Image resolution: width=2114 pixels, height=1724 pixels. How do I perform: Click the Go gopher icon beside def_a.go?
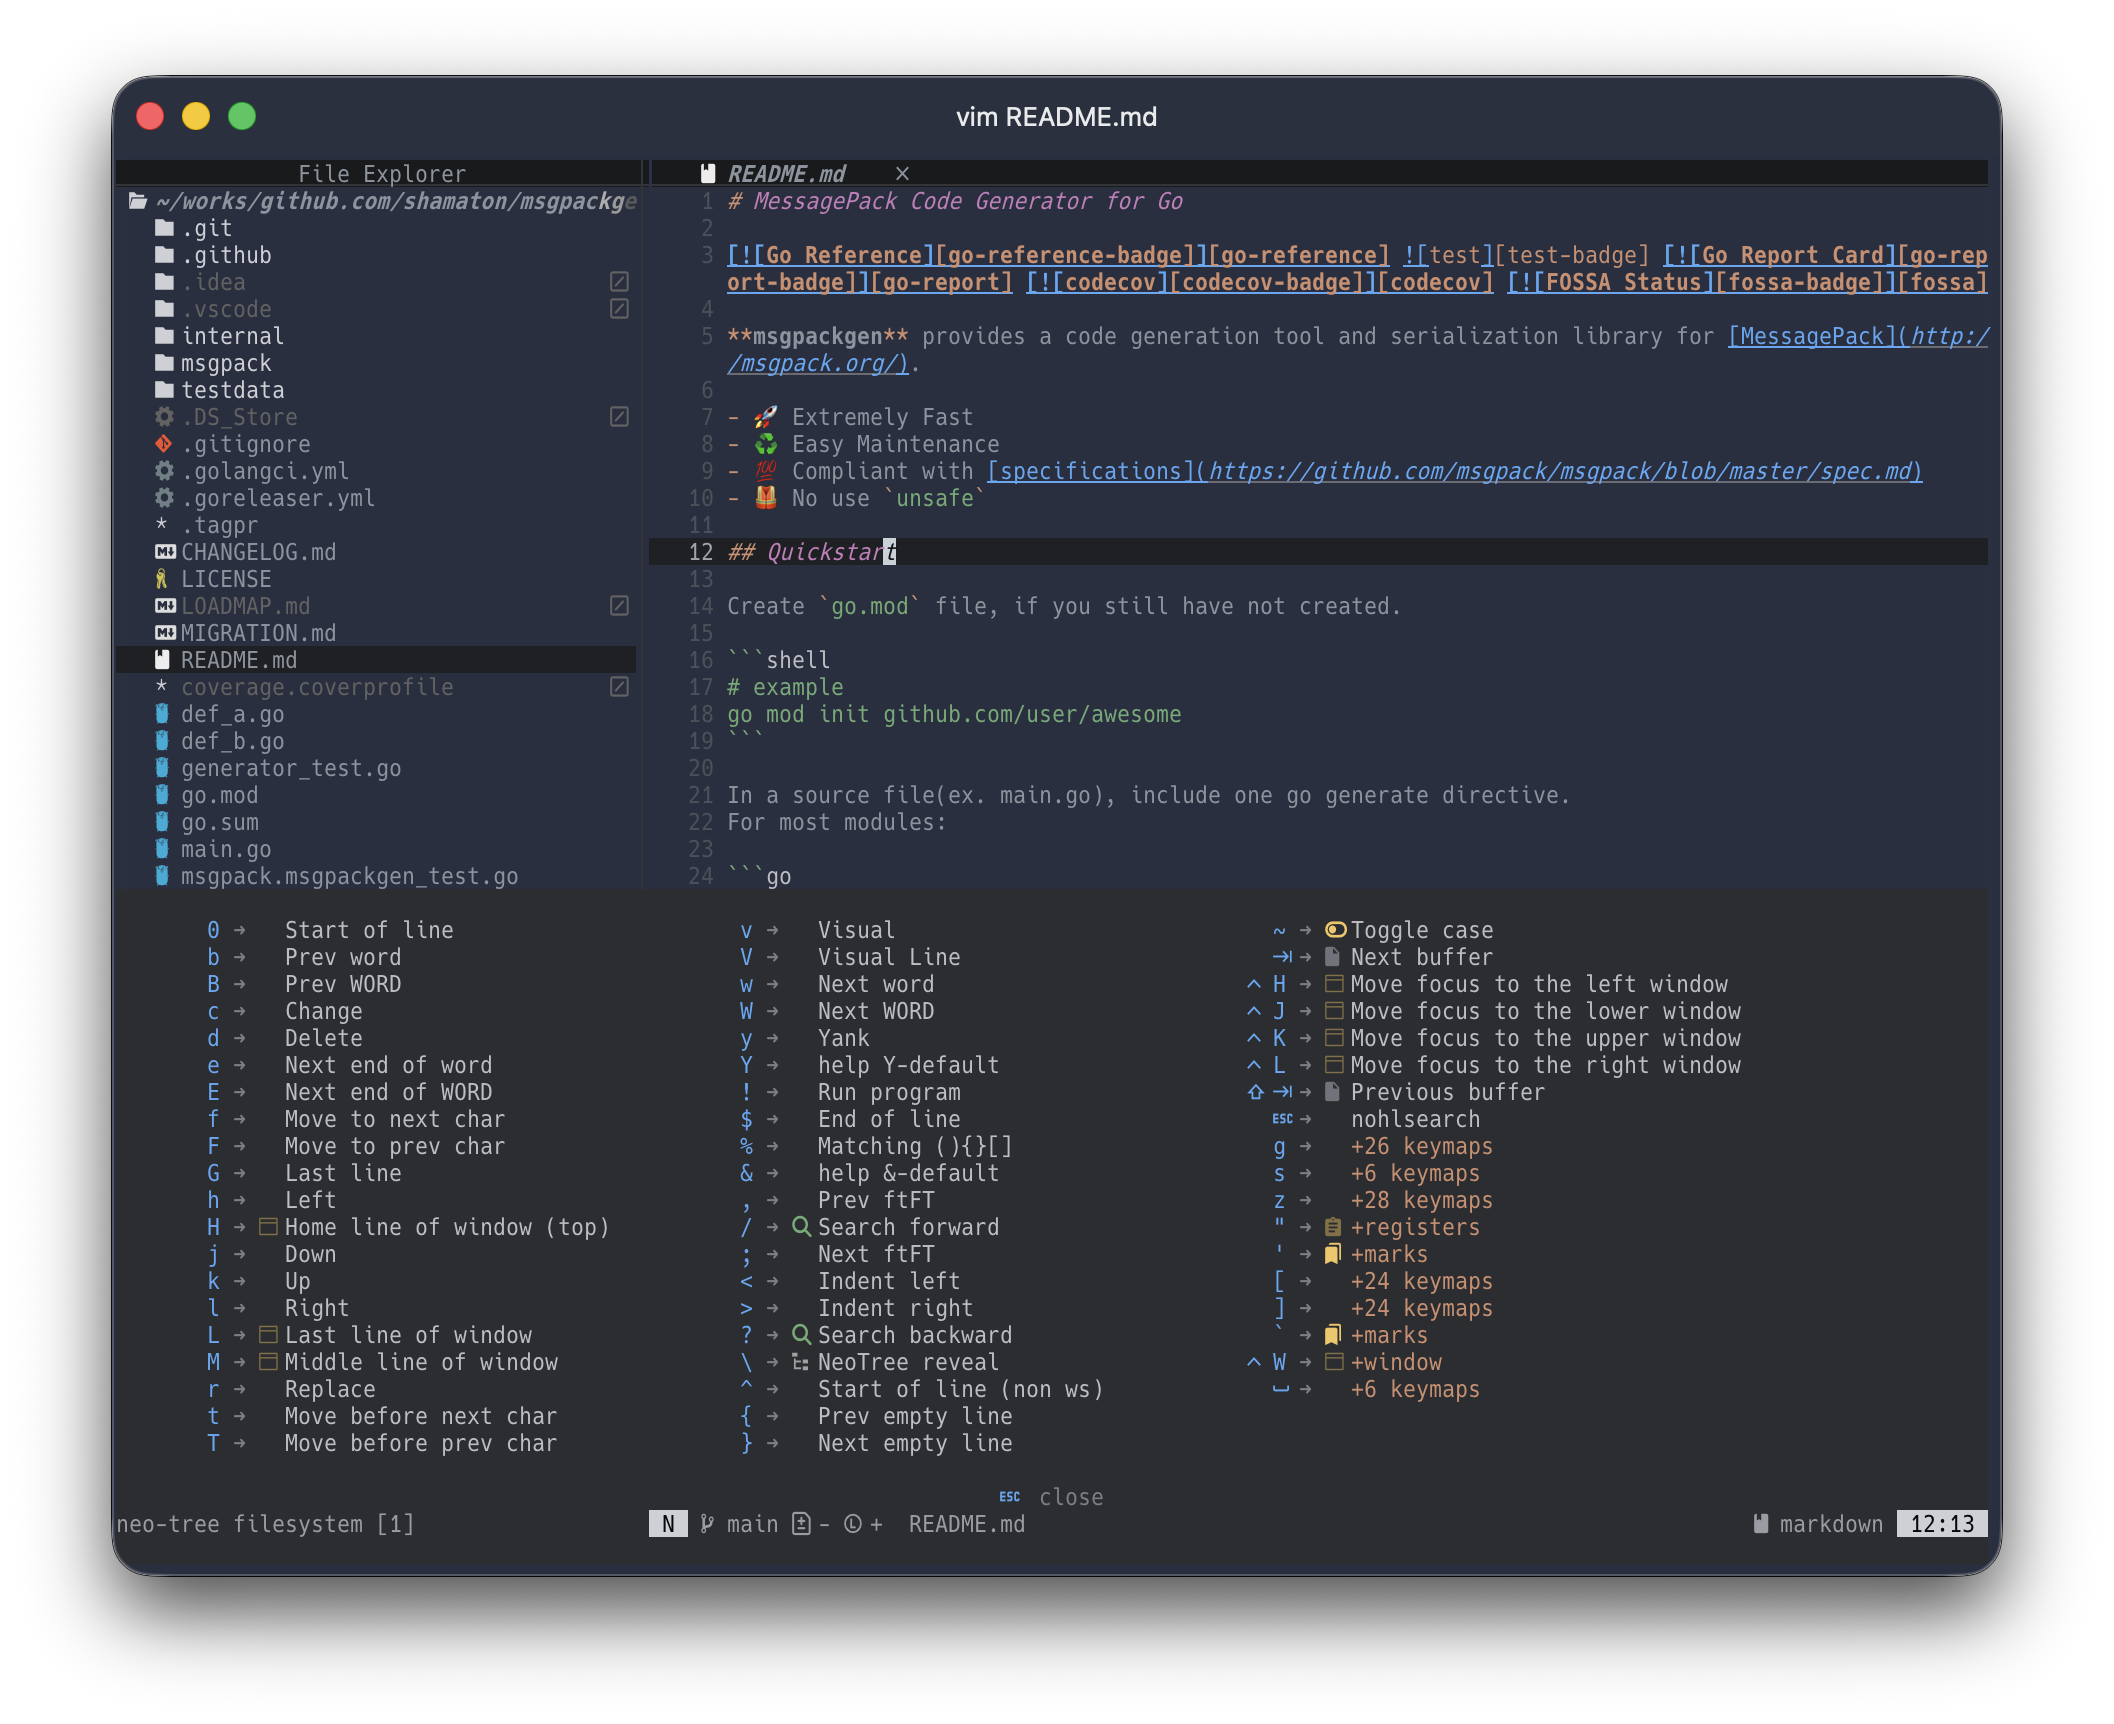click(162, 714)
